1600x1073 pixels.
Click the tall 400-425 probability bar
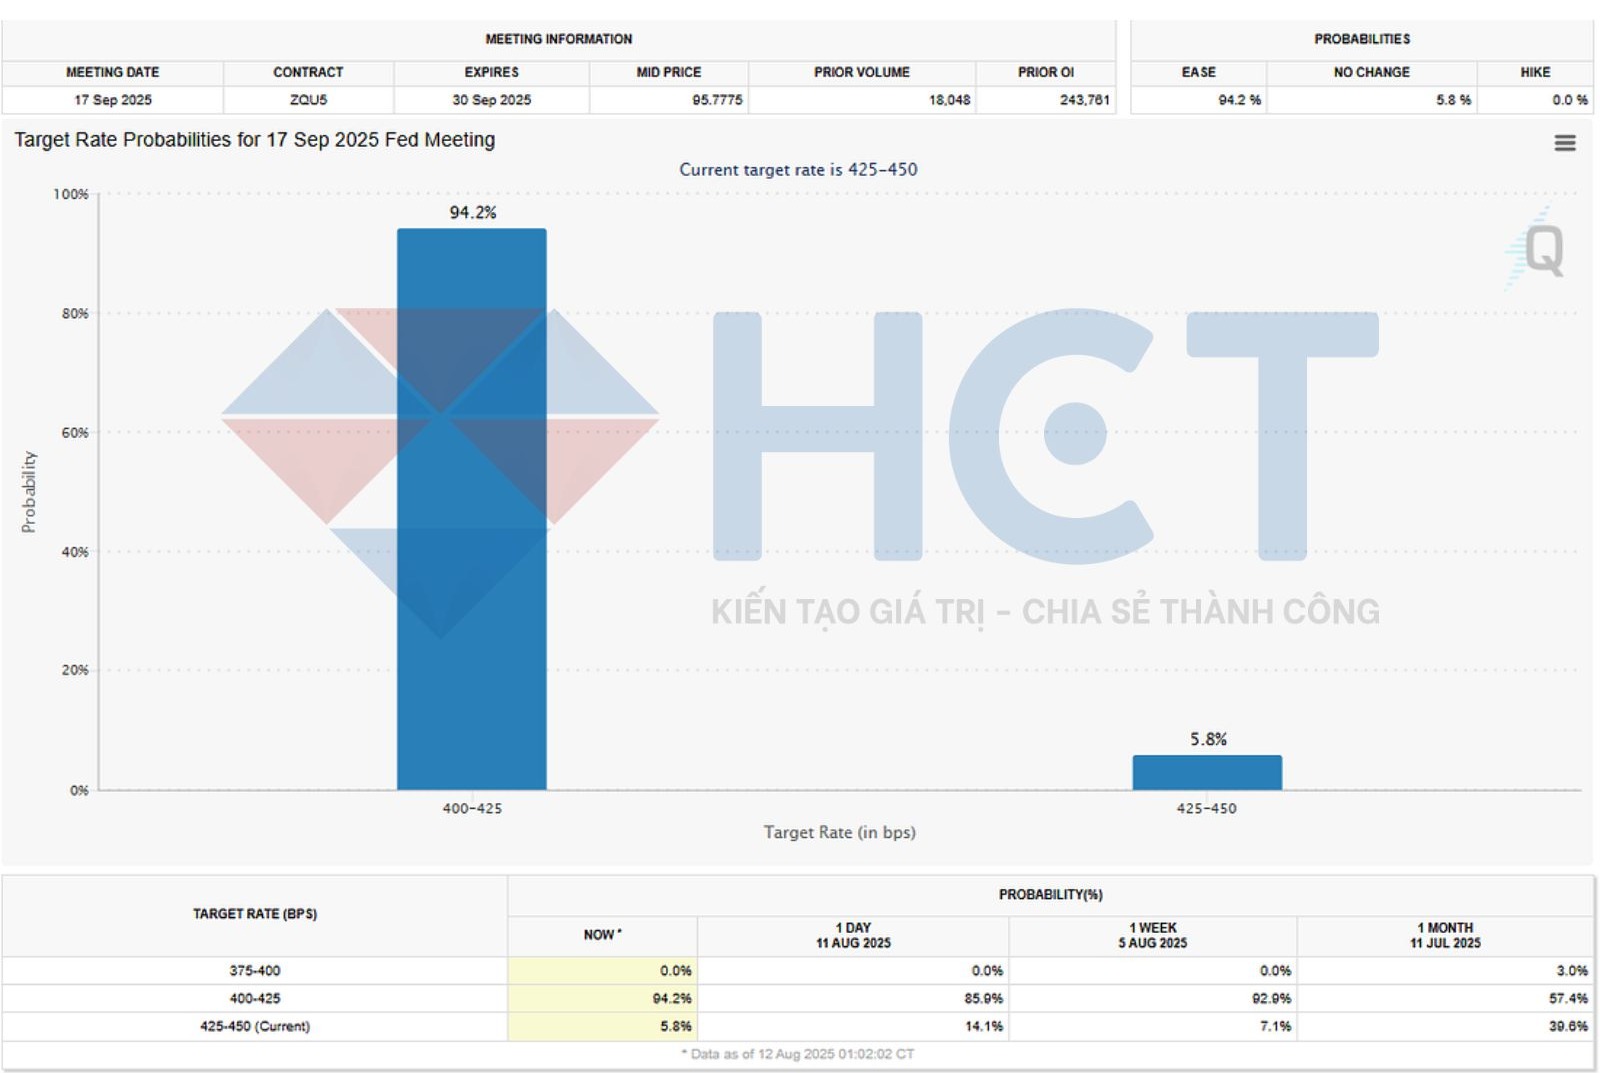click(471, 510)
